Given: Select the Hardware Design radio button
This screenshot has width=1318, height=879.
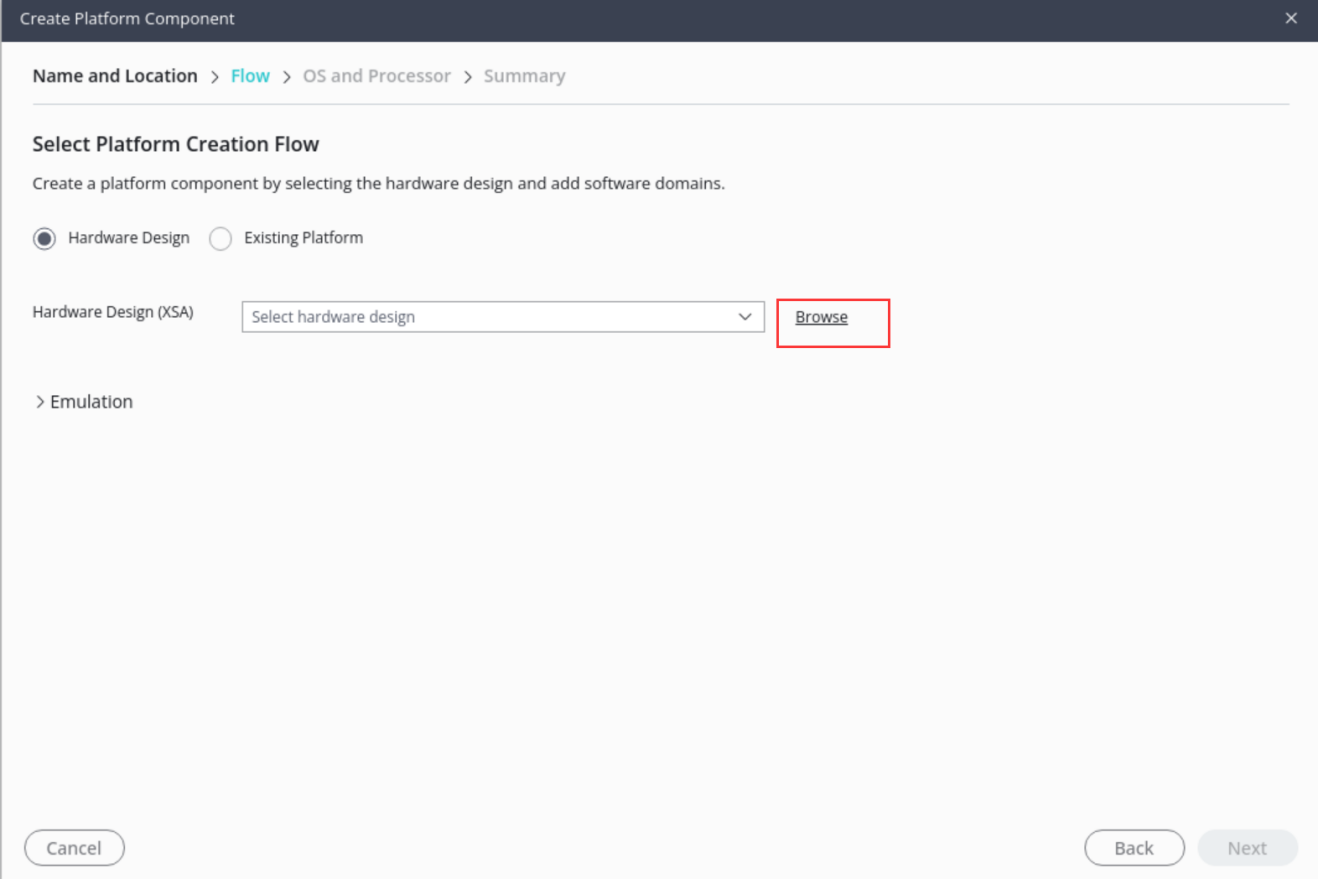Looking at the screenshot, I should [44, 239].
